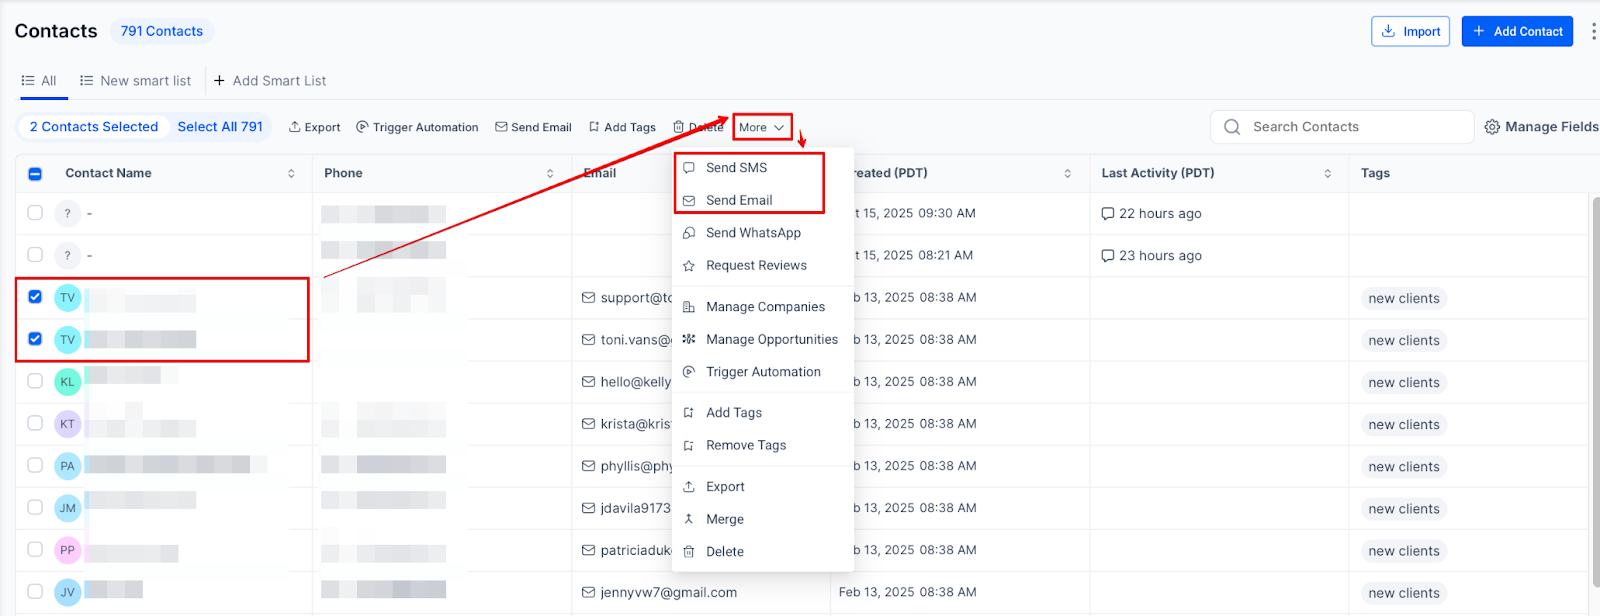This screenshot has width=1600, height=616.
Task: Check the JM contact checkbox
Action: point(35,507)
